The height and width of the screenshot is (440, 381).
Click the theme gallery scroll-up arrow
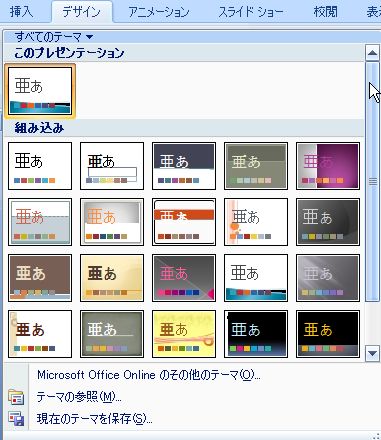372,53
